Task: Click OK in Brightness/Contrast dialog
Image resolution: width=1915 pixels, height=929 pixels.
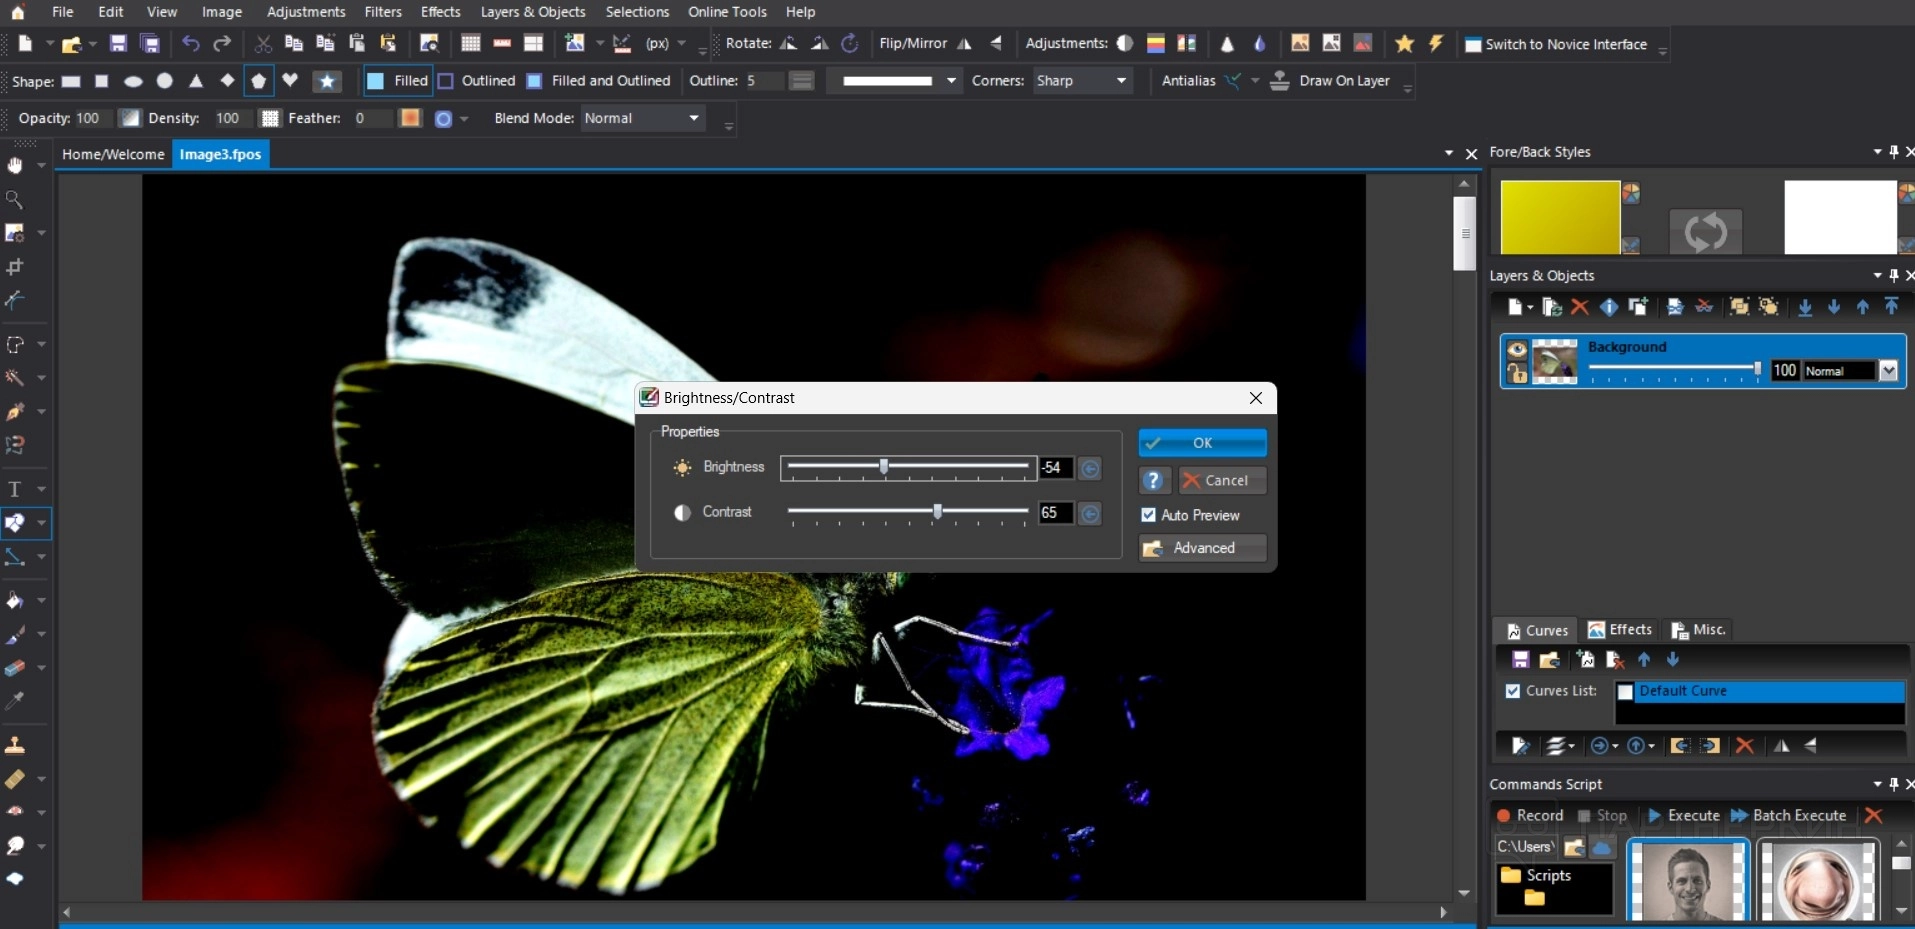Action: (x=1202, y=443)
